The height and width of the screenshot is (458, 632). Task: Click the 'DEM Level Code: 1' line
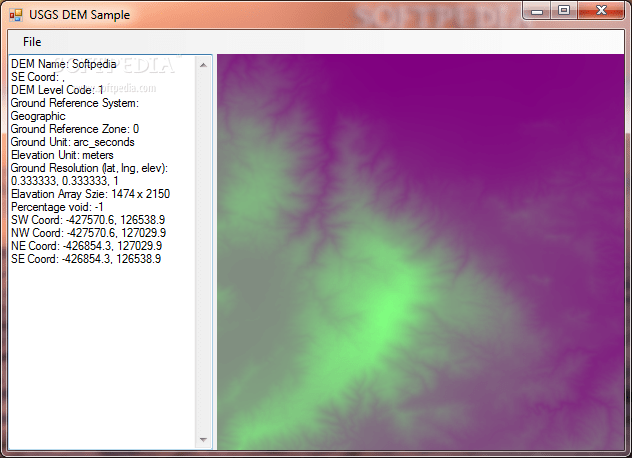click(57, 90)
